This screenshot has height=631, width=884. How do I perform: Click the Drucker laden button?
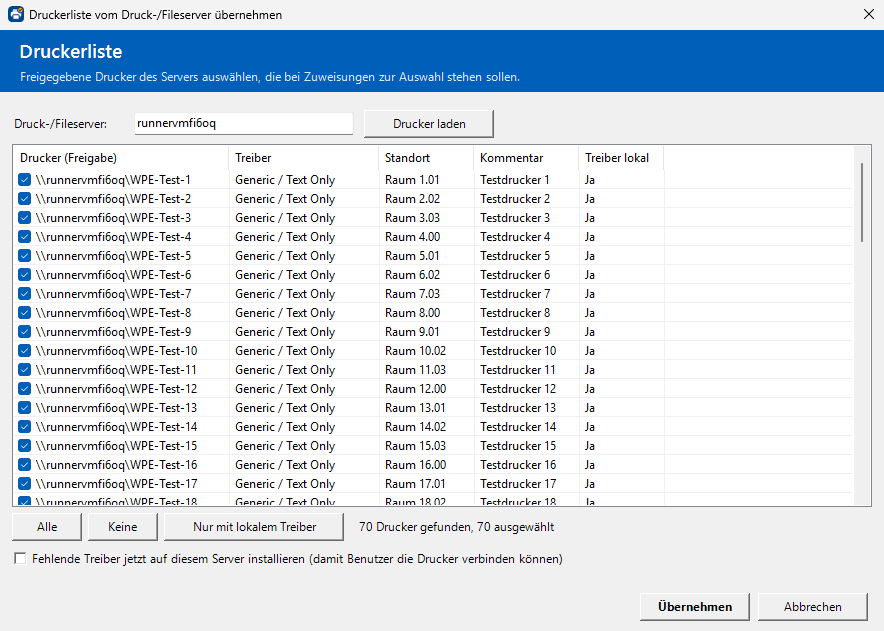pyautogui.click(x=429, y=123)
